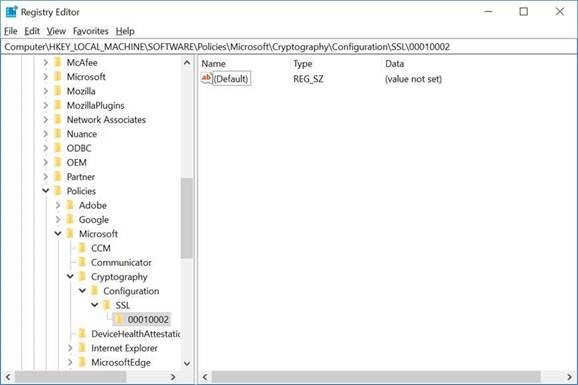
Task: Collapse the Cryptography key
Action: click(70, 276)
